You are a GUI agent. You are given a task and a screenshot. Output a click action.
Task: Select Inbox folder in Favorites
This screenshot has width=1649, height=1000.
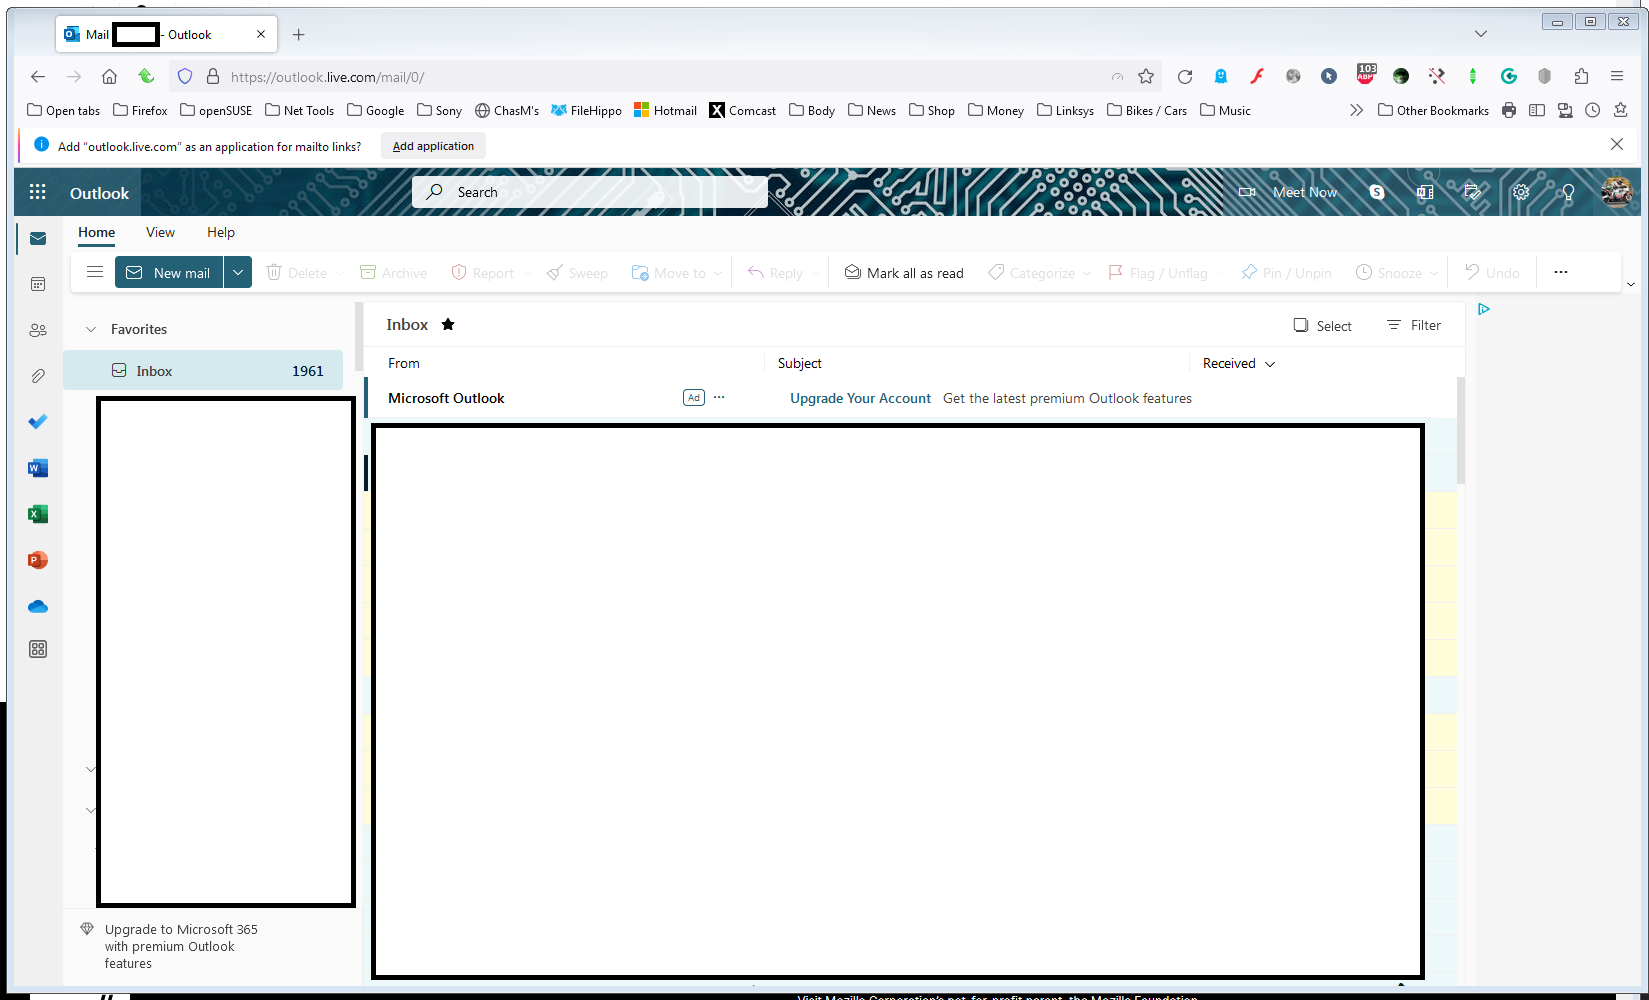[x=203, y=370]
